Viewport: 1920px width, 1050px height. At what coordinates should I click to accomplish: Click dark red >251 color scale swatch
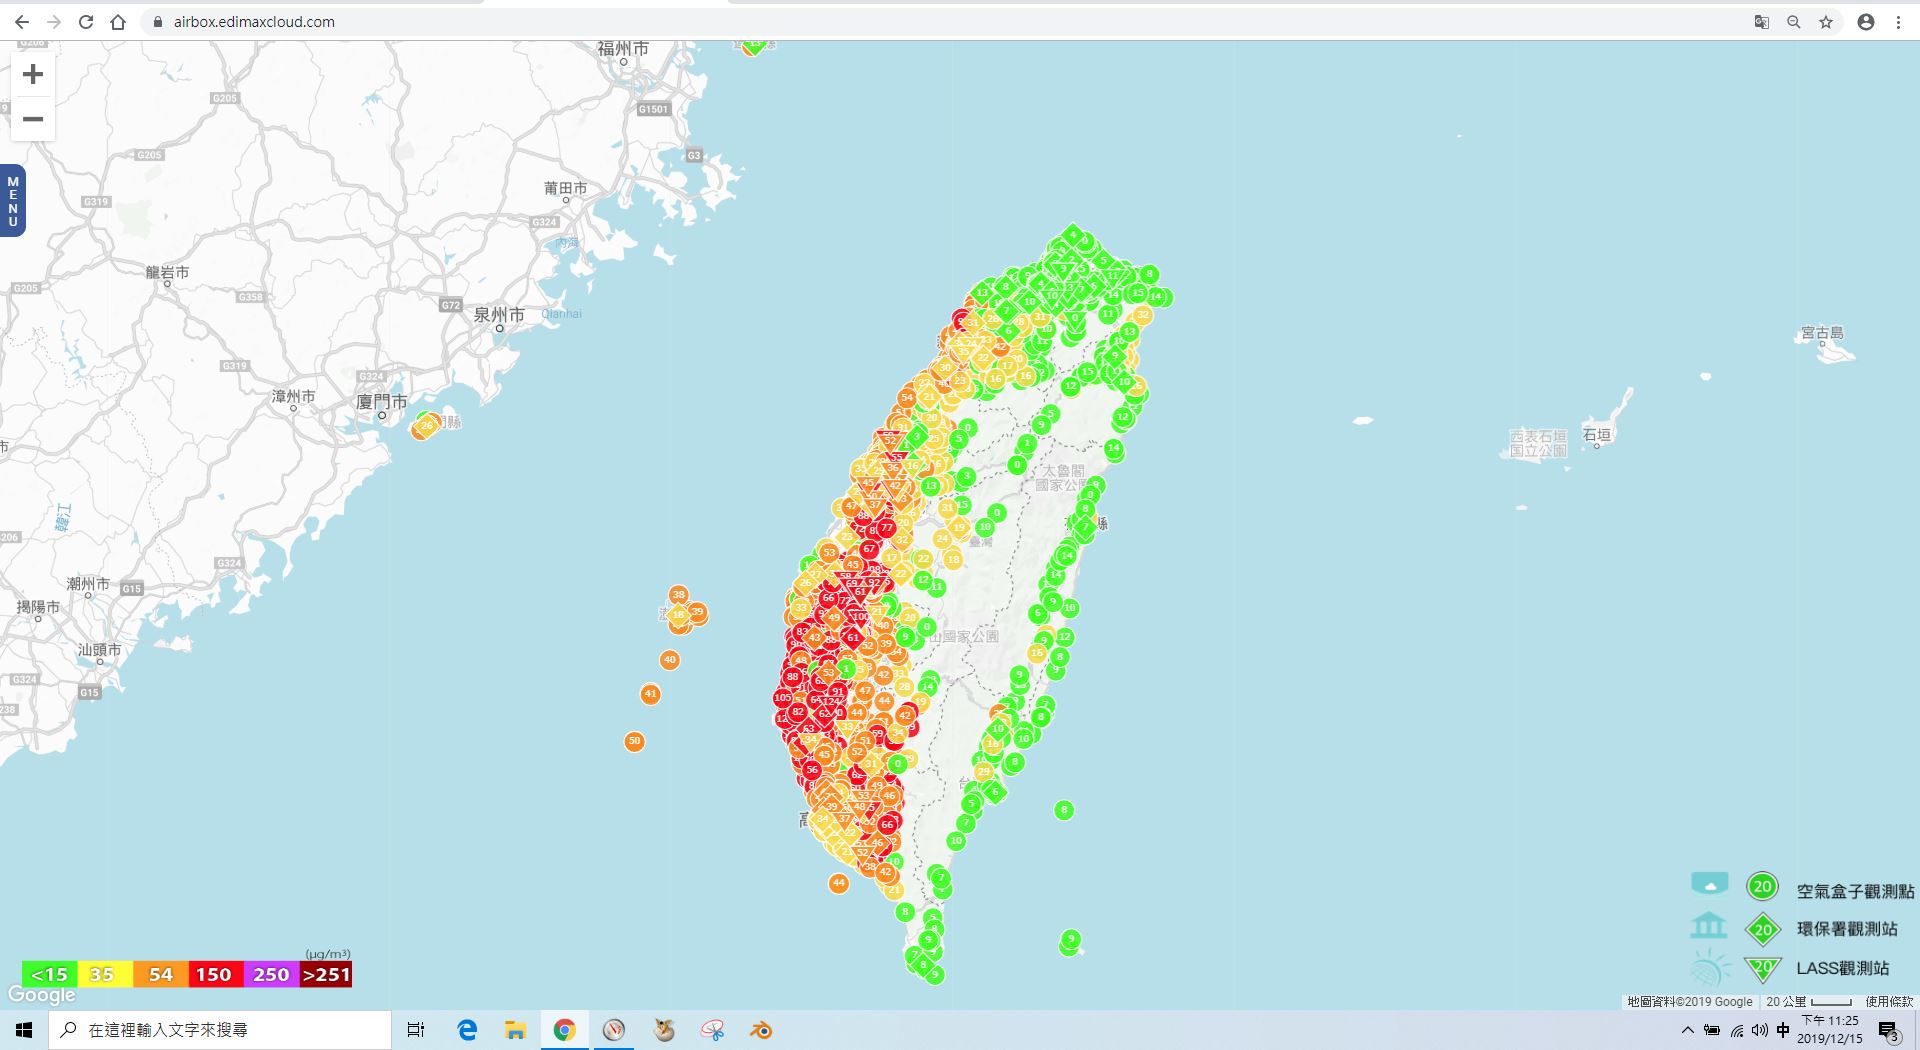(x=326, y=974)
